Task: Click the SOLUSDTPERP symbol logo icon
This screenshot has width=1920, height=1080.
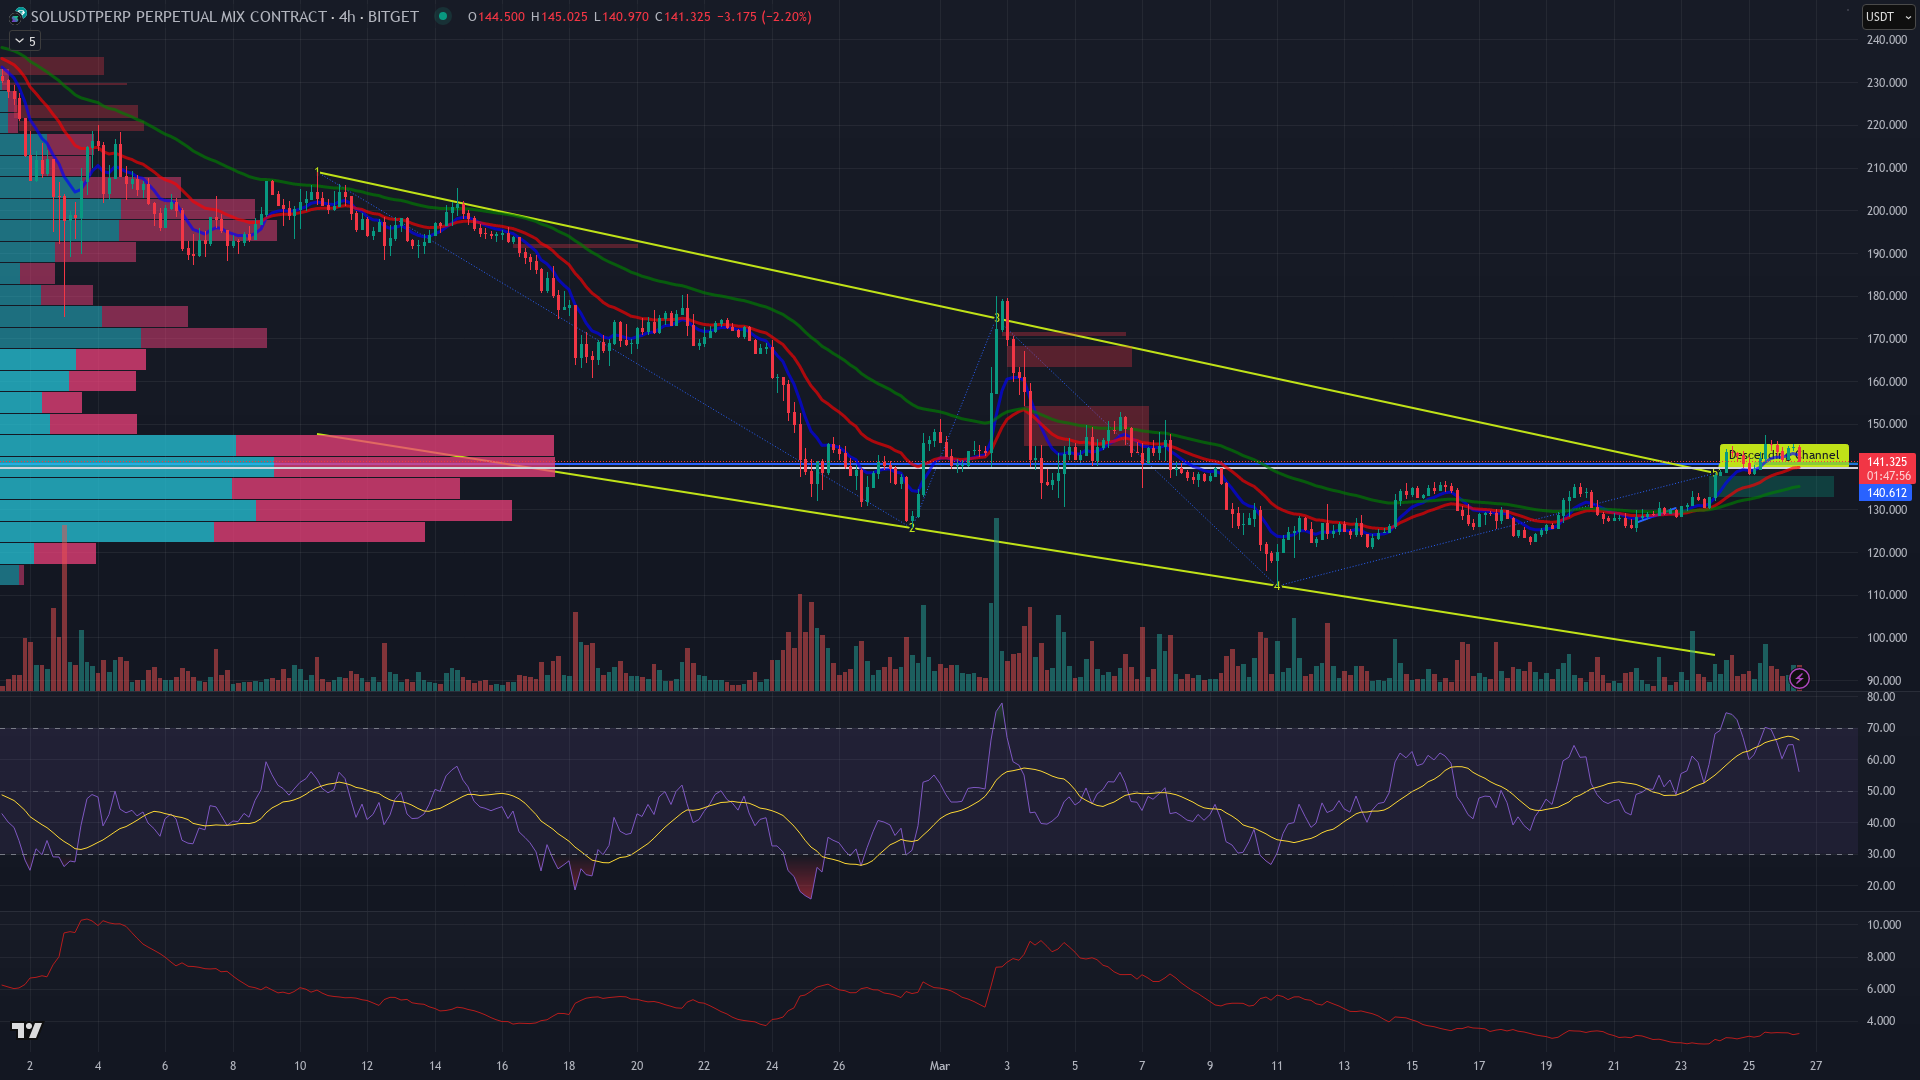Action: coord(18,16)
